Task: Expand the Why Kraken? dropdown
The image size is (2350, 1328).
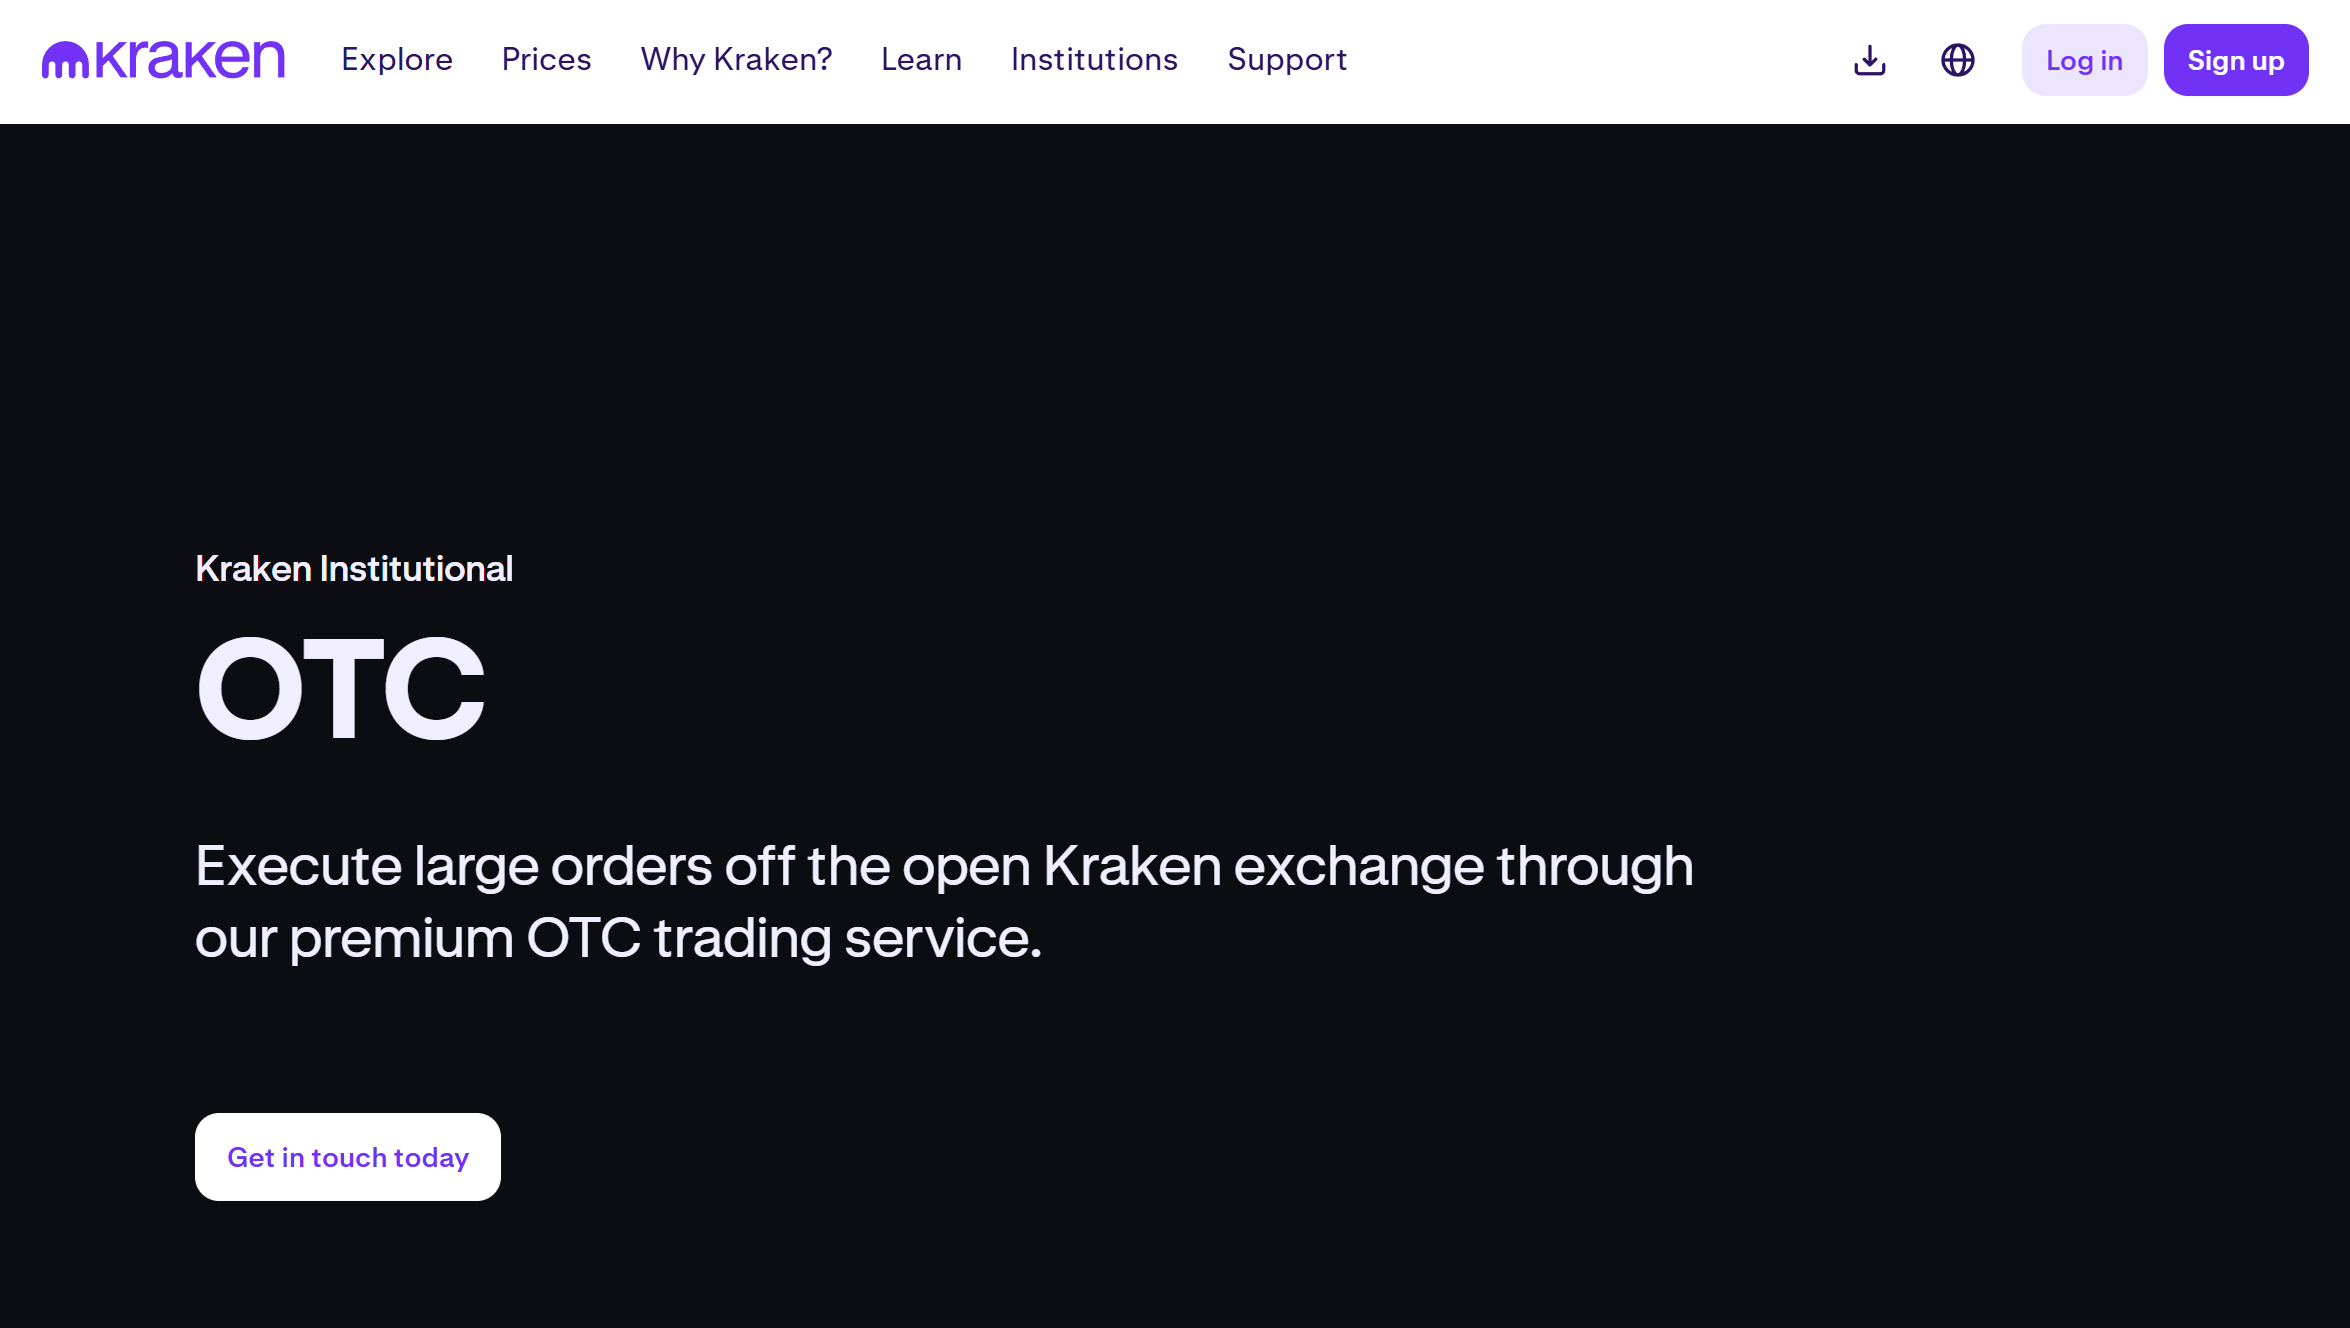Action: click(x=735, y=60)
